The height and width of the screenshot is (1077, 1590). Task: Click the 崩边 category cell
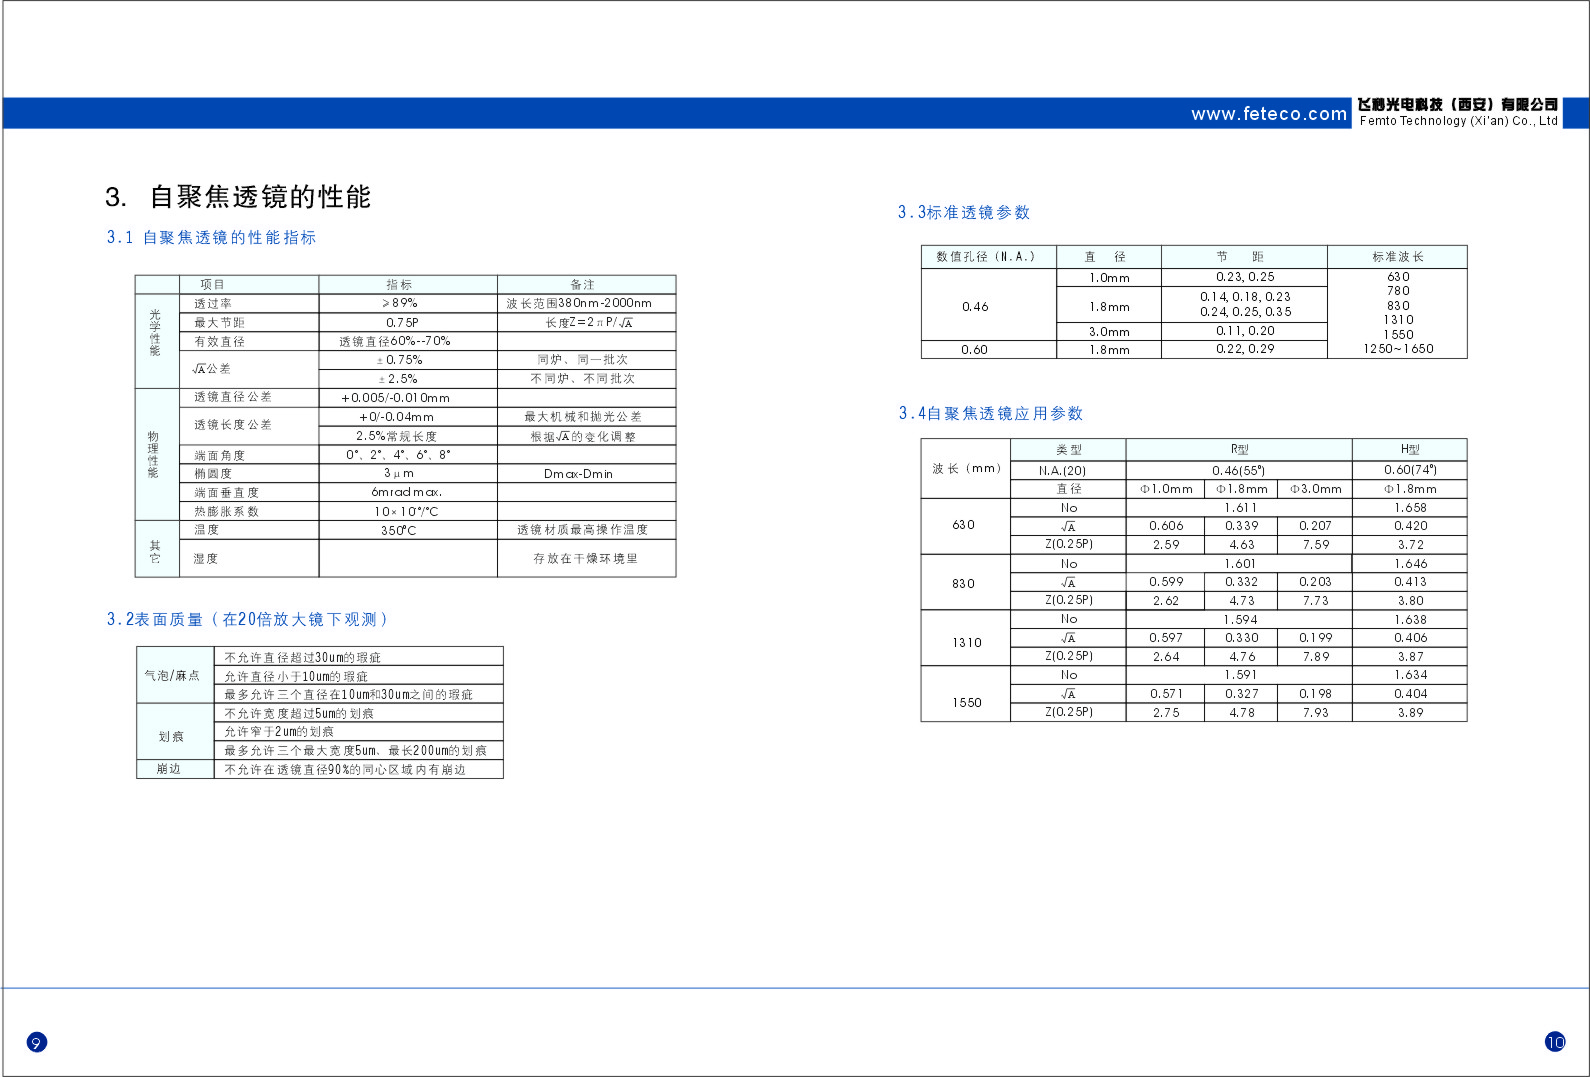[x=169, y=770]
